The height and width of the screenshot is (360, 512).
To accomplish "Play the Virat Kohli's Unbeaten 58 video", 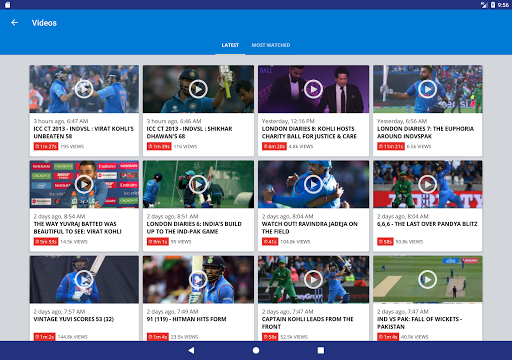I will coord(84,89).
